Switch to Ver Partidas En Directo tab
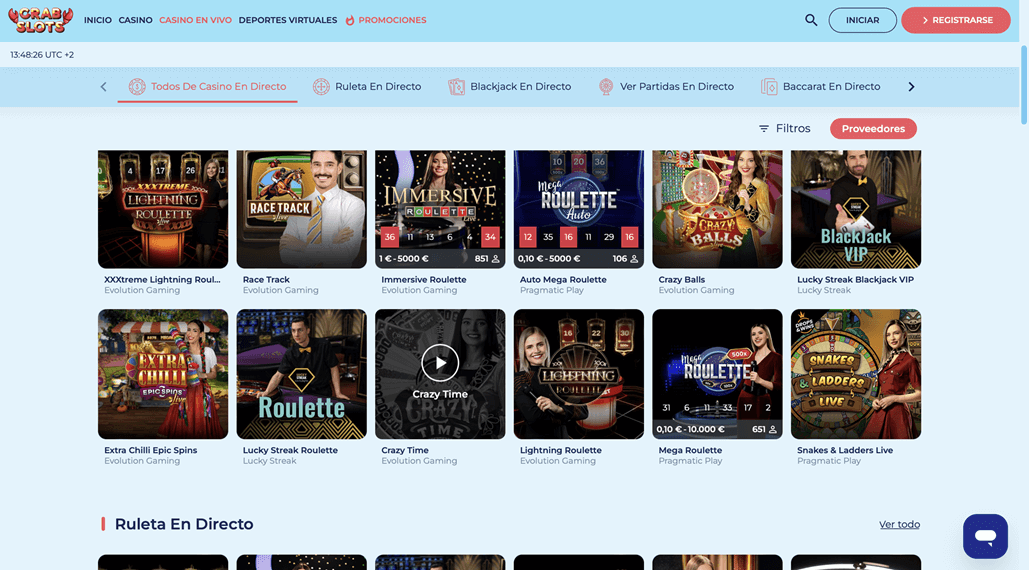This screenshot has height=570, width=1029. [666, 87]
